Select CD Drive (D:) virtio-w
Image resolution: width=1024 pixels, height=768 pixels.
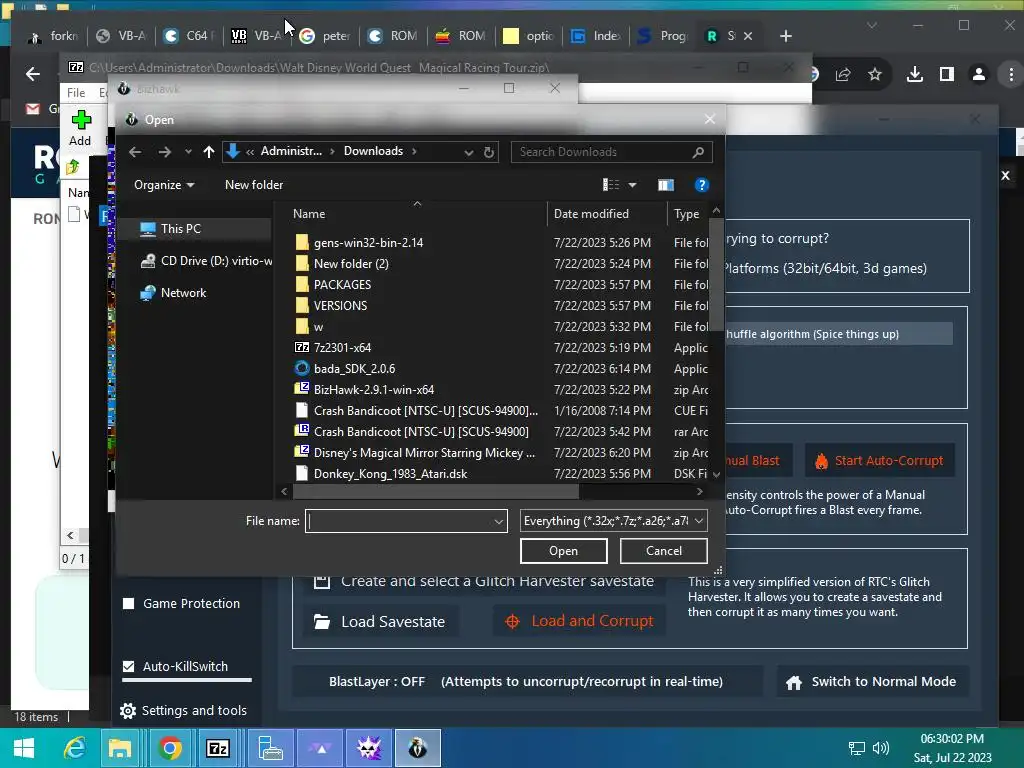[206, 261]
